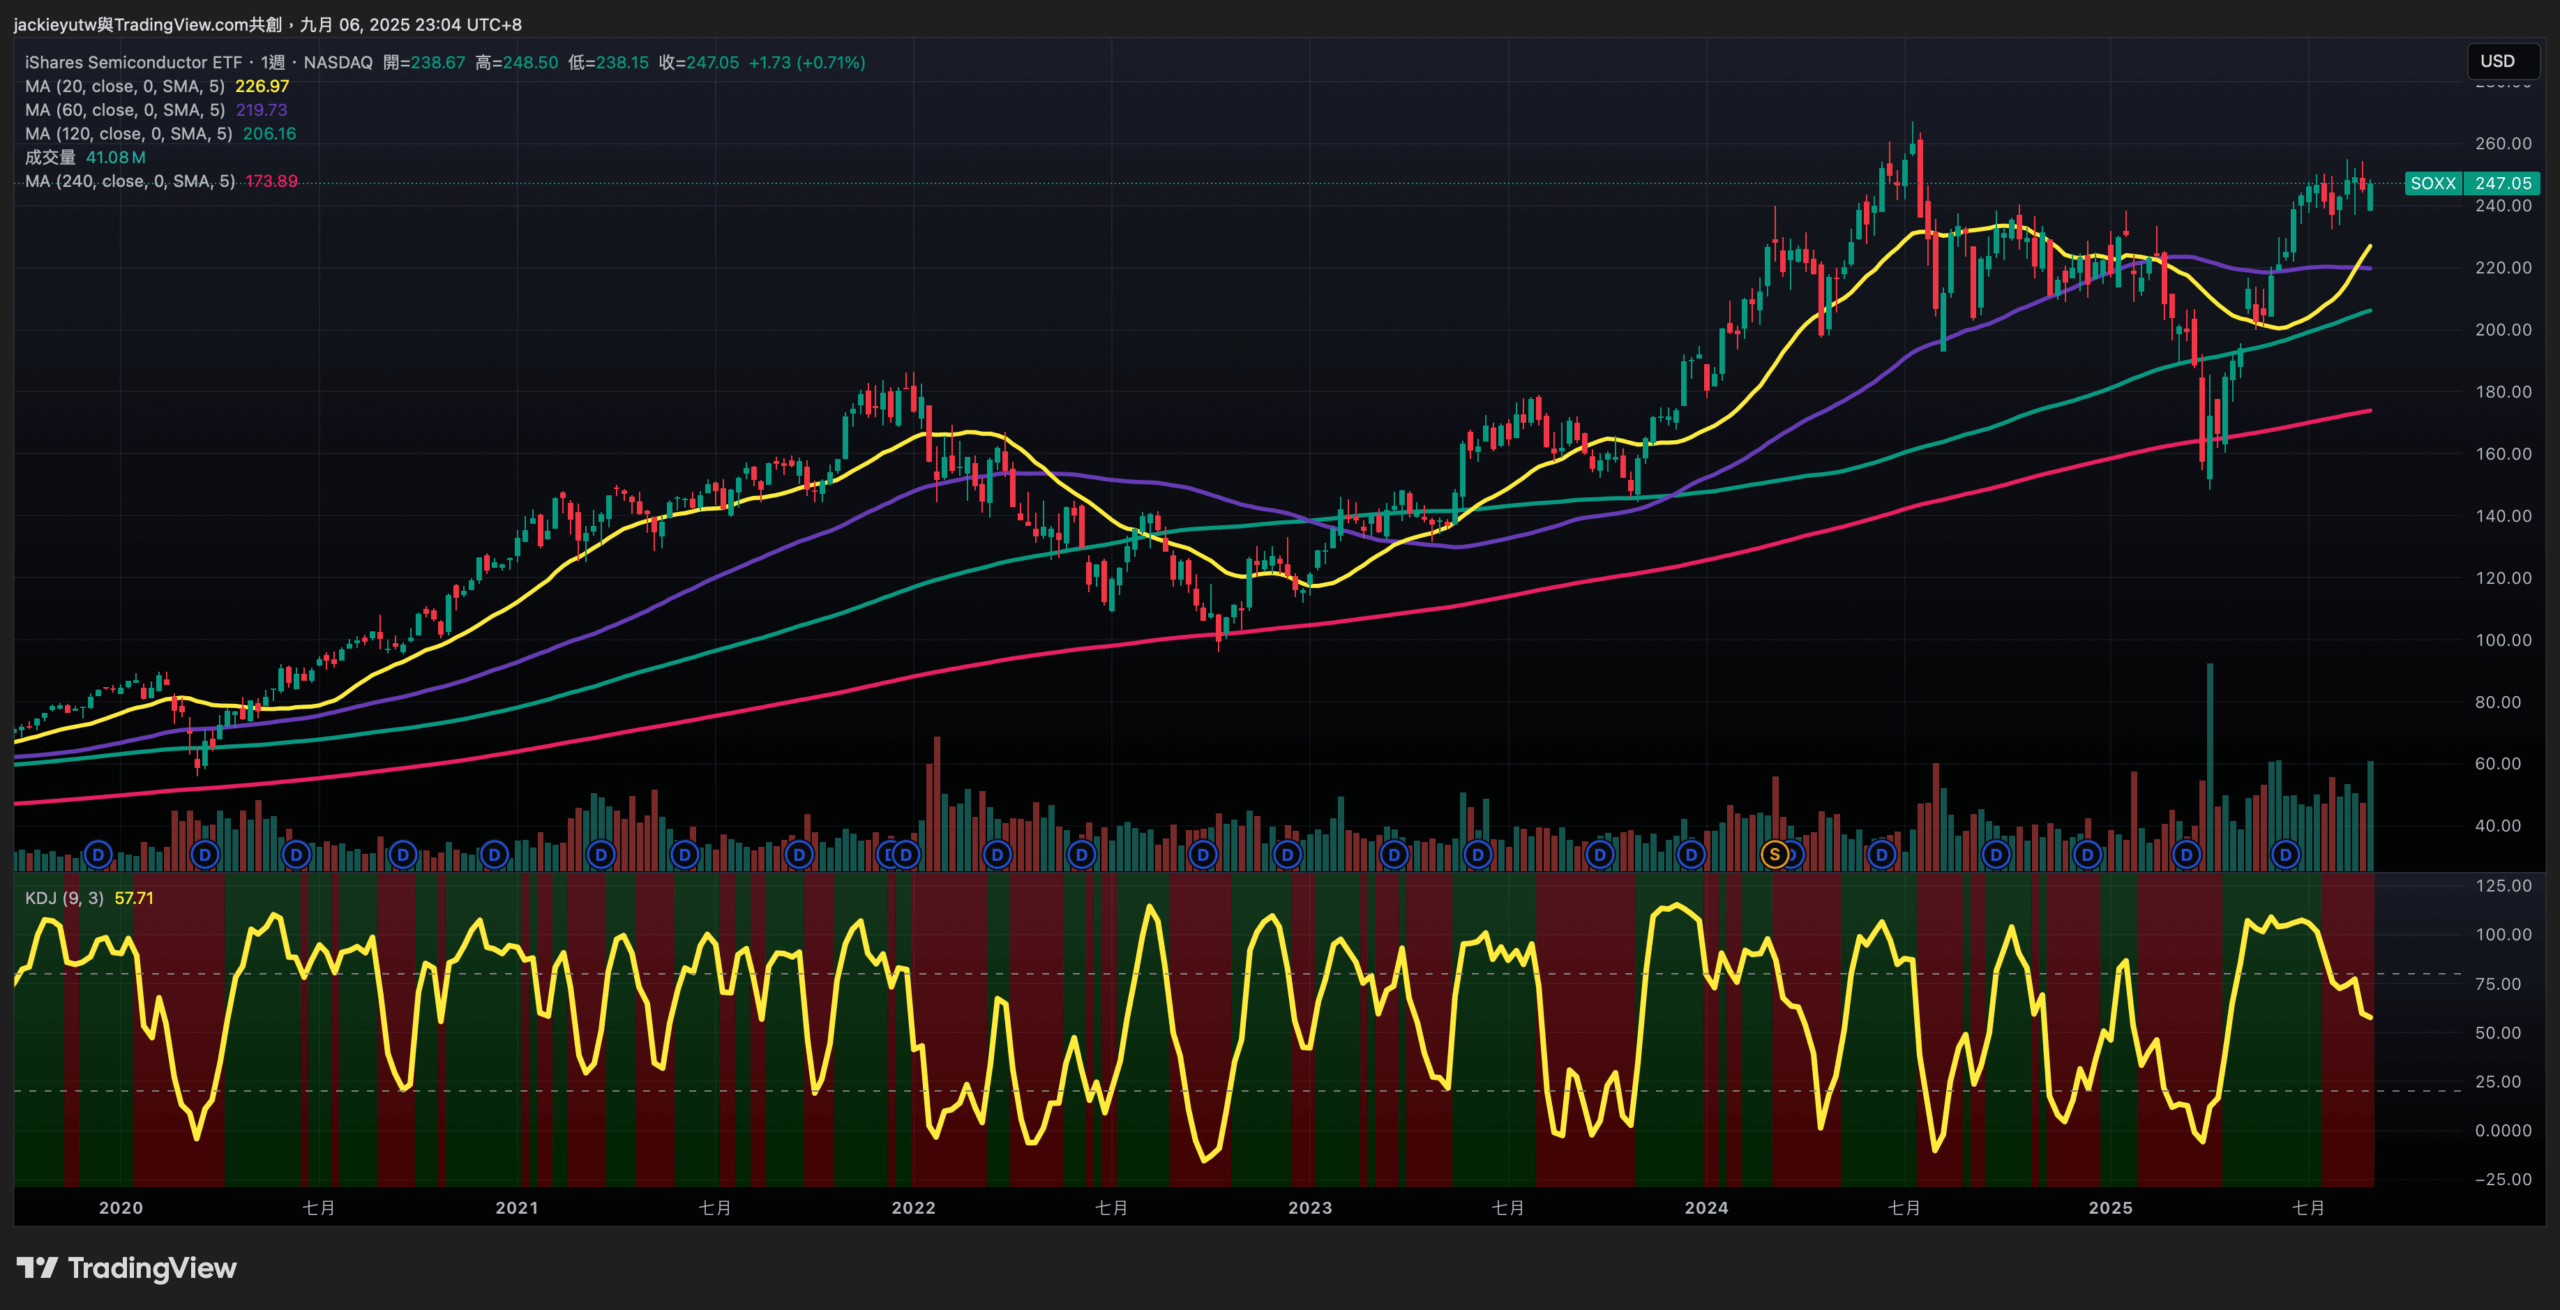This screenshot has width=2560, height=1310.
Task: Select the MA (20, close, 0, SMA, 5) legend
Action: click(x=124, y=86)
